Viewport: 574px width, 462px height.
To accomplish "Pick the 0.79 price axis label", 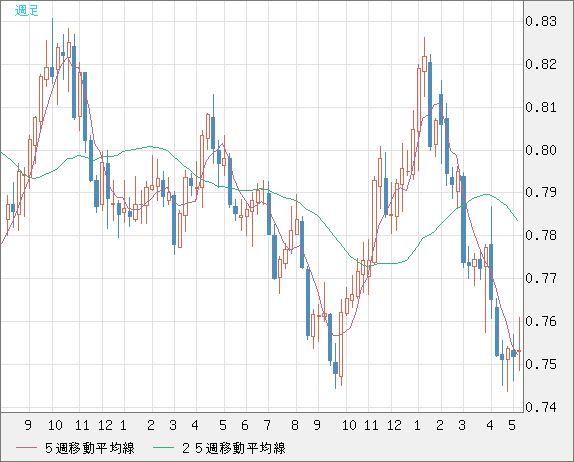I will point(541,192).
